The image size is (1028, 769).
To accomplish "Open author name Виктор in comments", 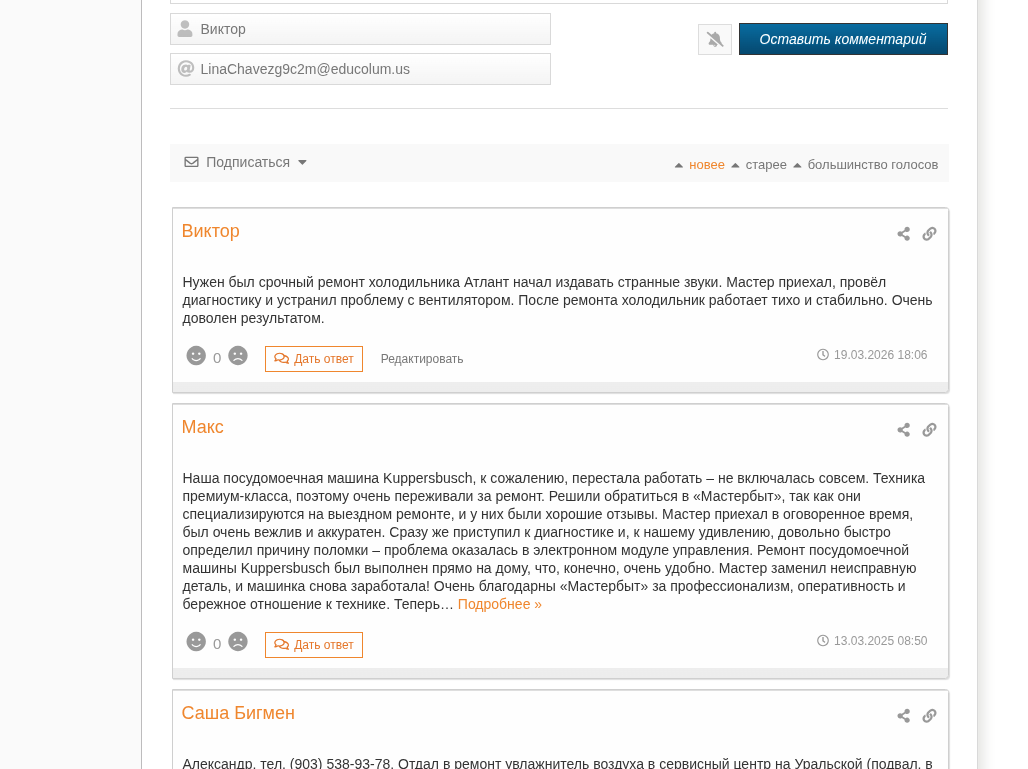I will click(x=210, y=231).
